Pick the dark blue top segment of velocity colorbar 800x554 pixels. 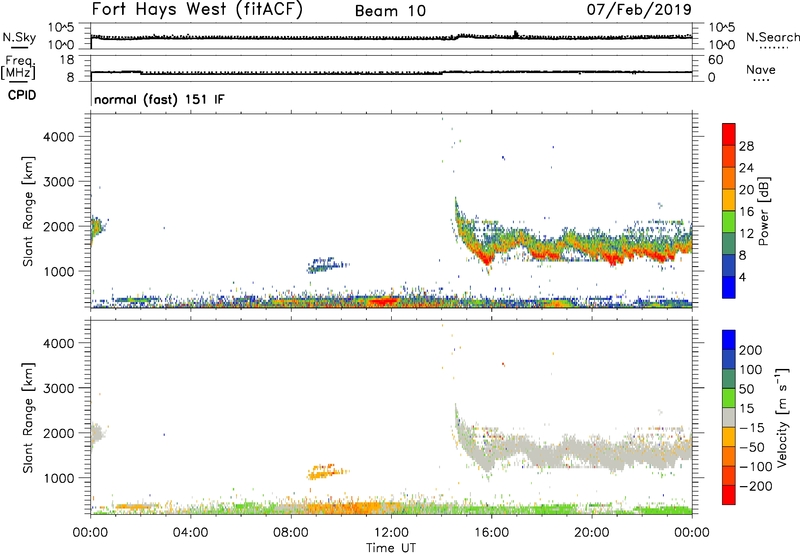[729, 340]
